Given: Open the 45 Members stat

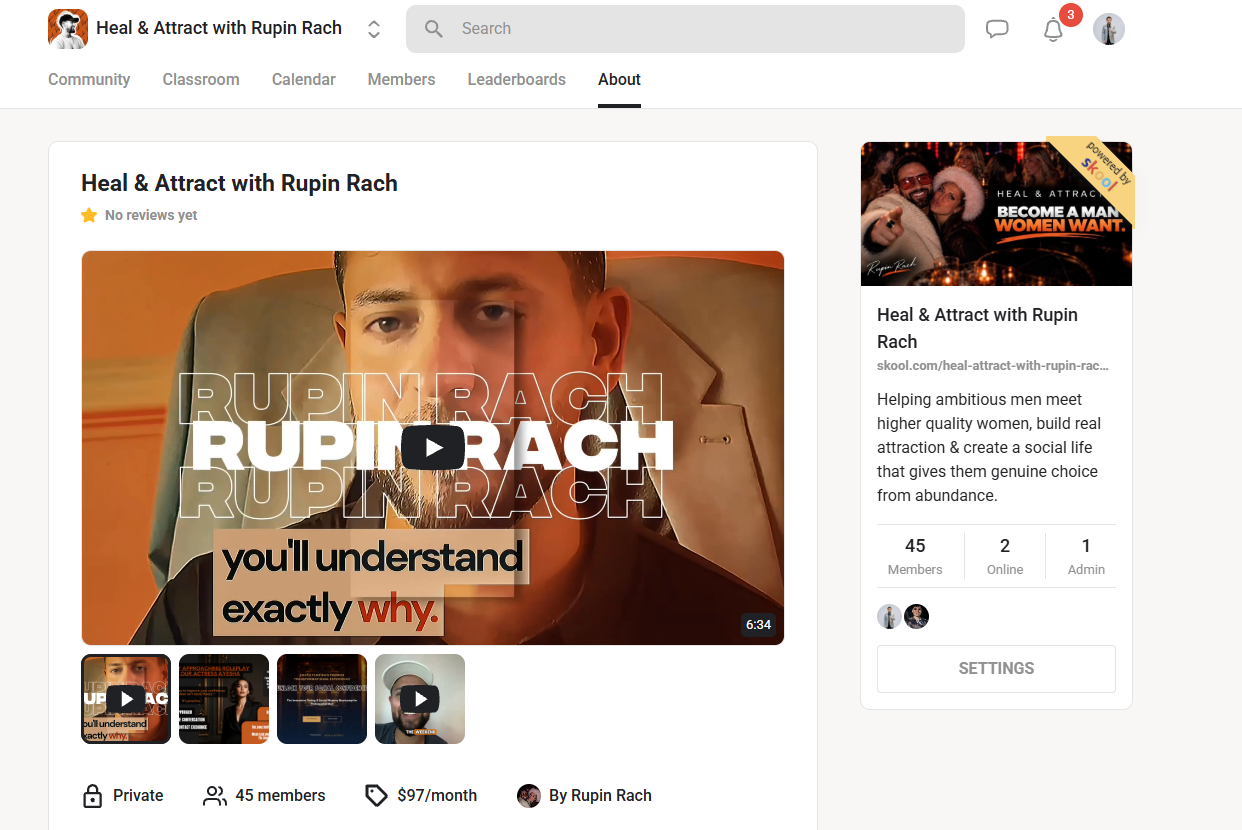Looking at the screenshot, I should point(915,556).
